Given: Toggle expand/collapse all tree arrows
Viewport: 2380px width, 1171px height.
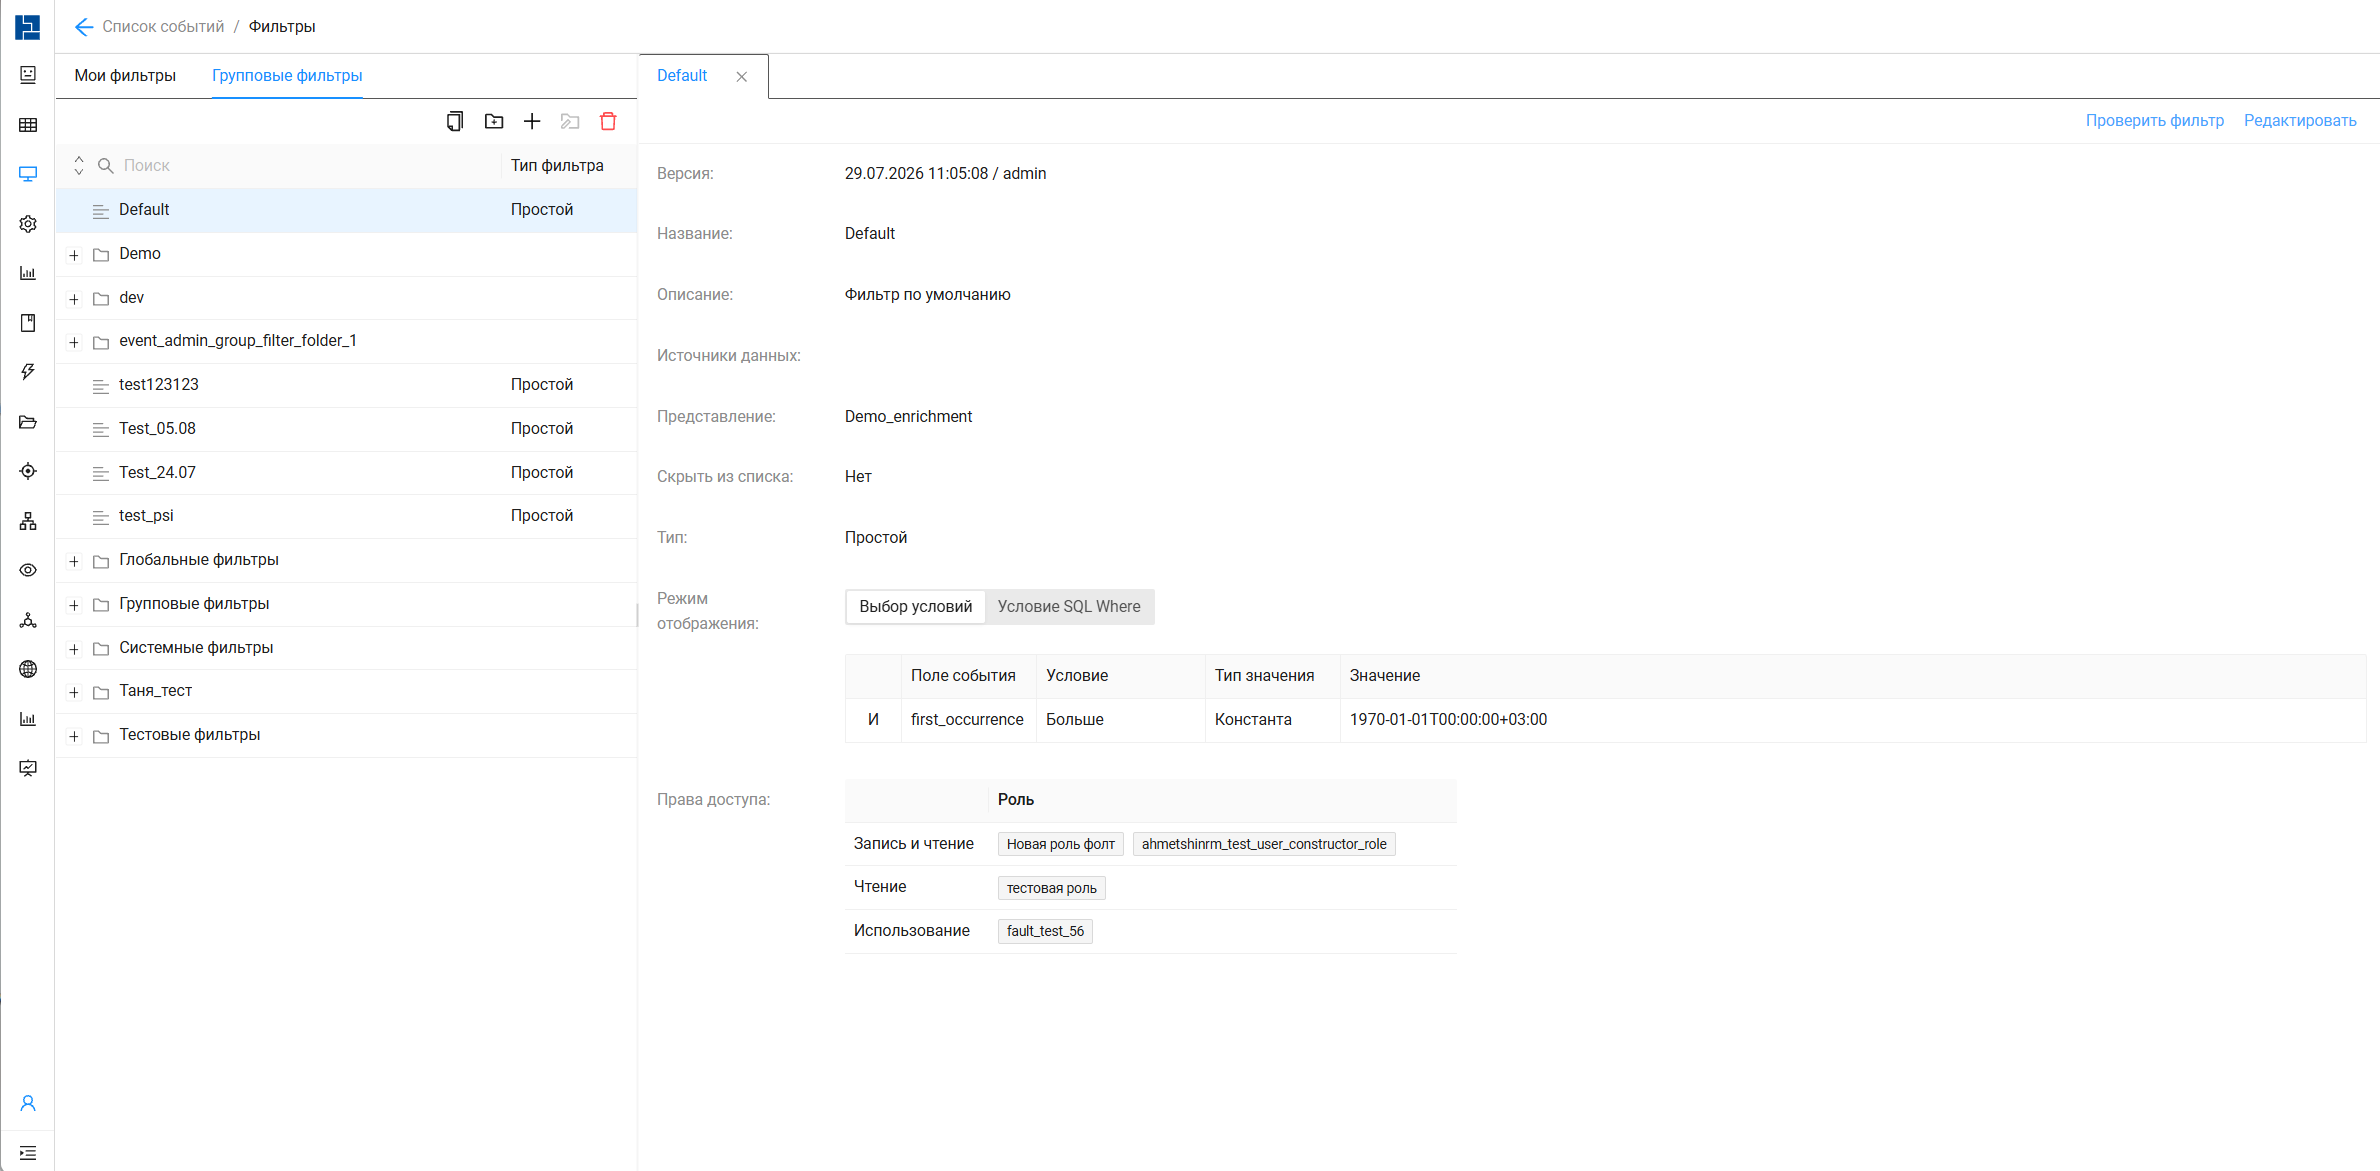Looking at the screenshot, I should (79, 165).
